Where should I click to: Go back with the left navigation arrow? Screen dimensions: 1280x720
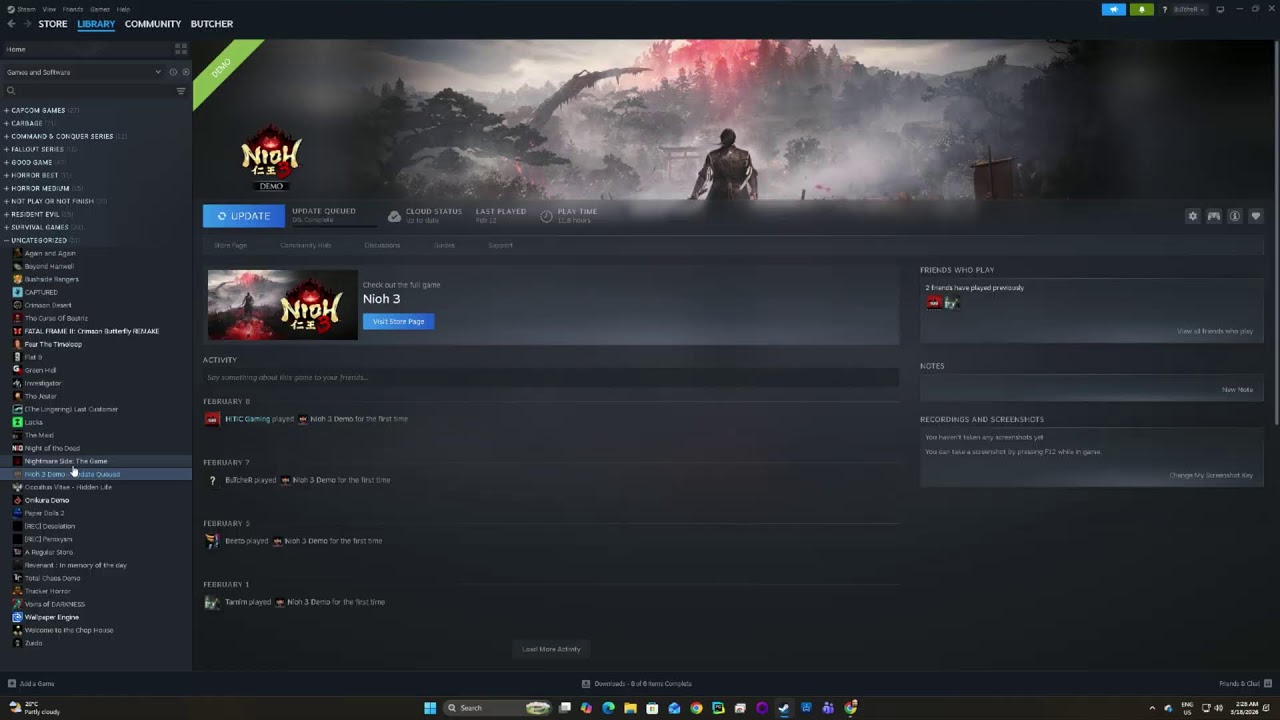point(12,24)
